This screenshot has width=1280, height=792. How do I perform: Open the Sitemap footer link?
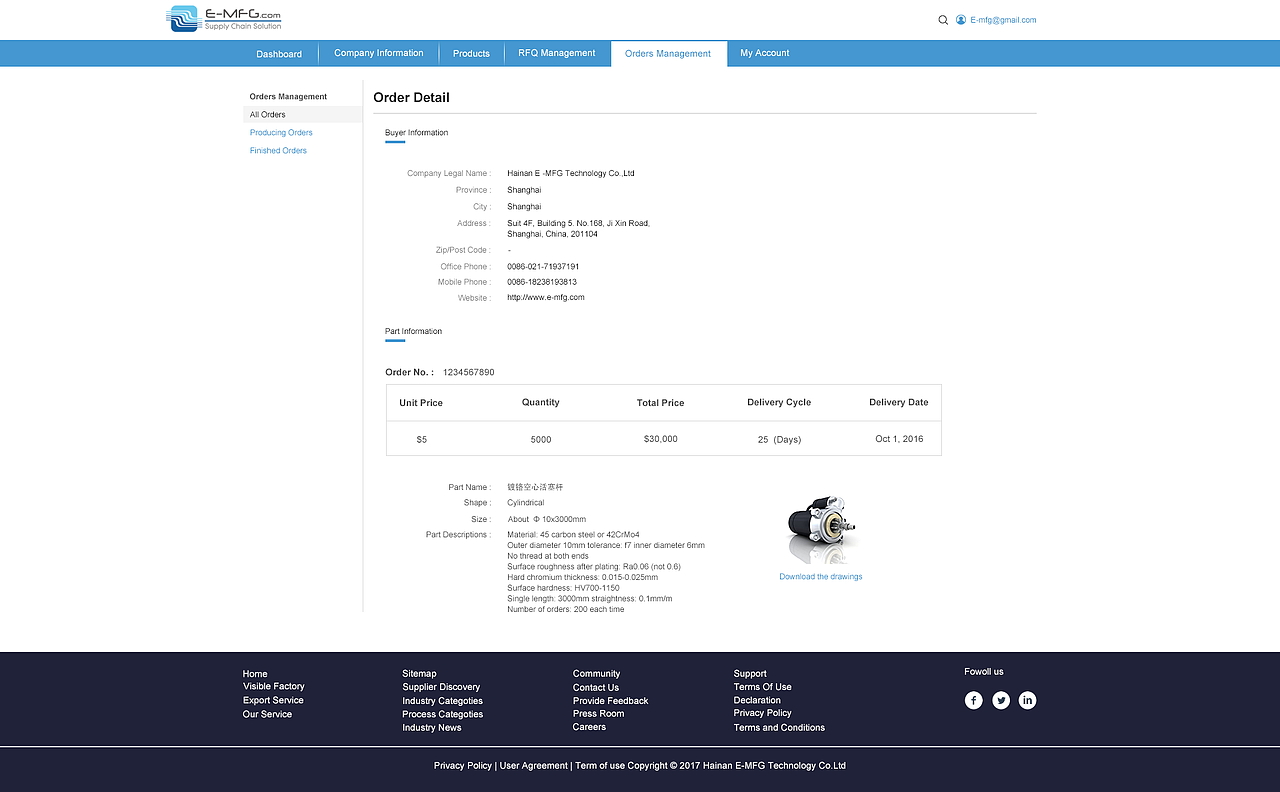420,674
